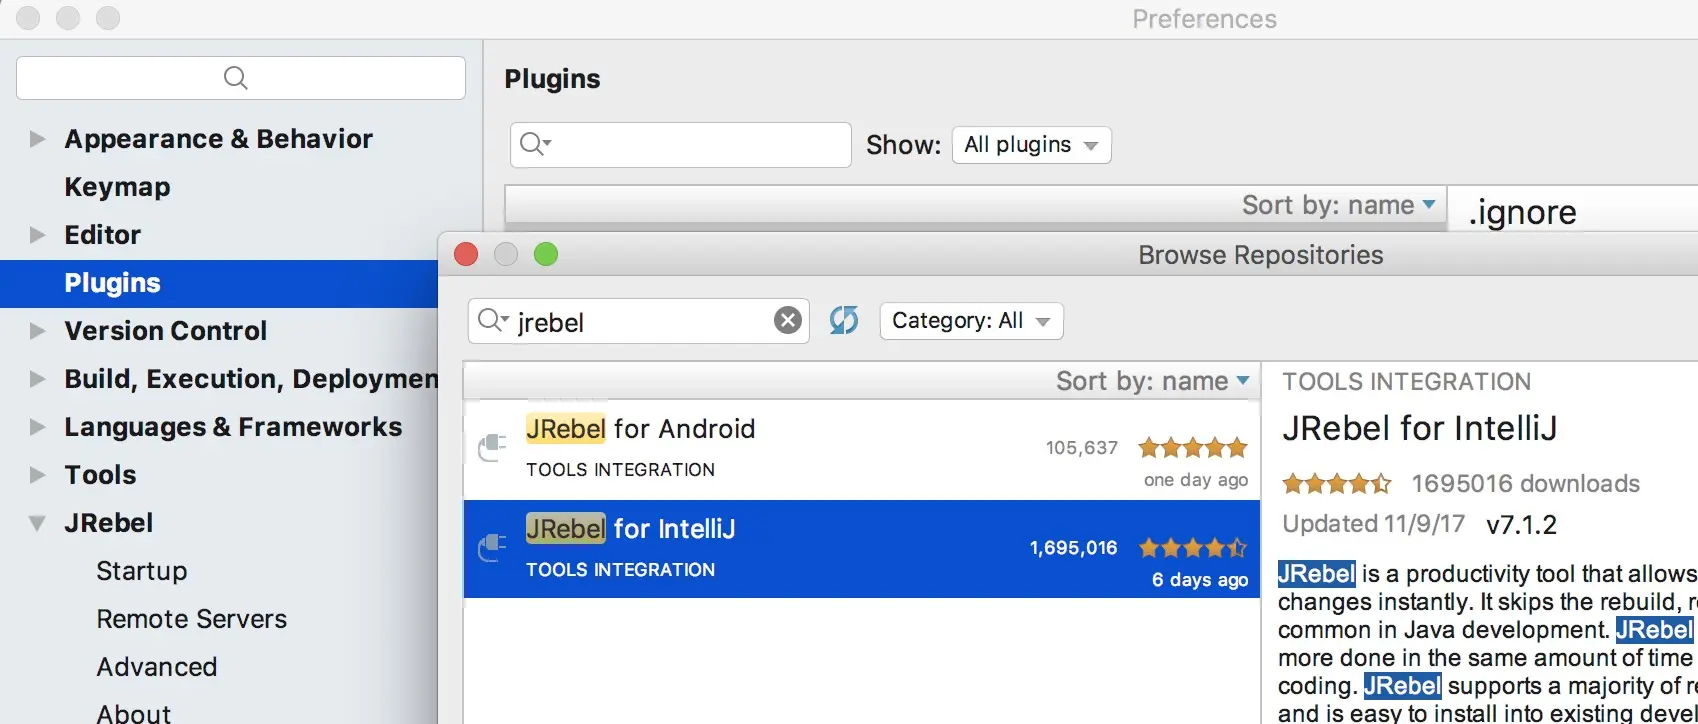Select Keymap in the settings sidebar

117,187
